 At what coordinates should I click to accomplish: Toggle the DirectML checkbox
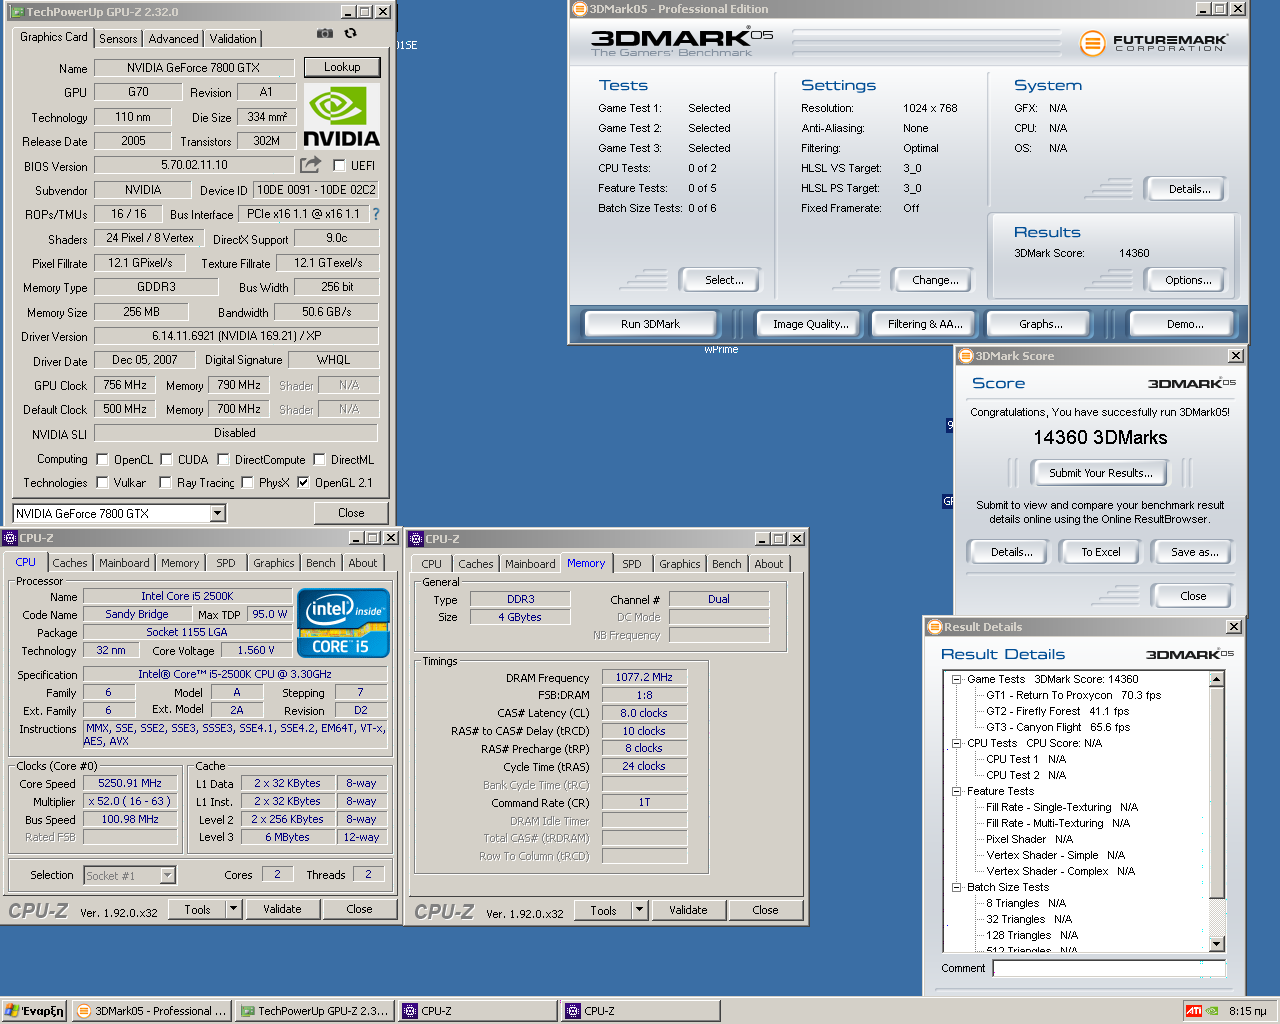click(x=319, y=460)
